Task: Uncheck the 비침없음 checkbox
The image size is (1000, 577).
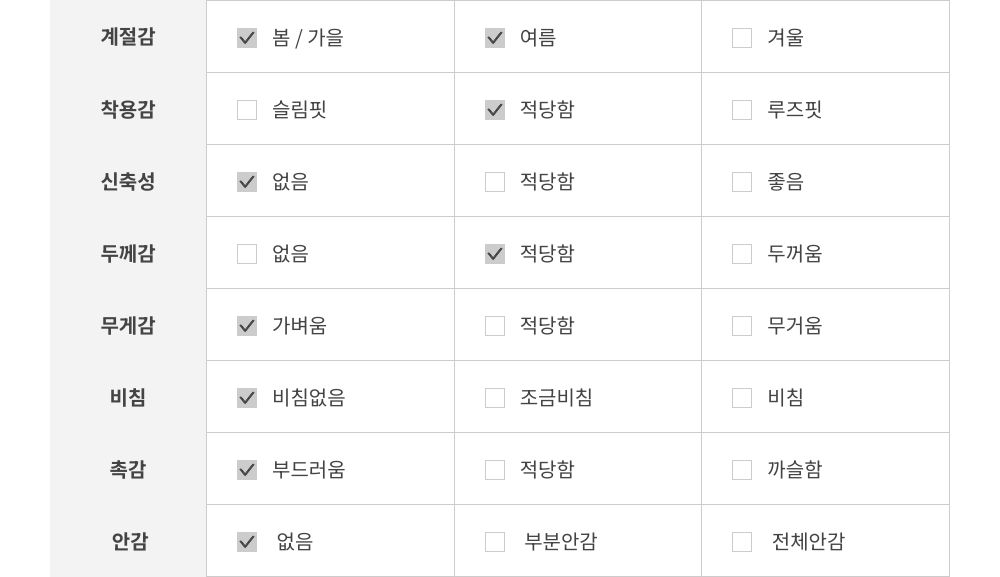Action: point(247,398)
